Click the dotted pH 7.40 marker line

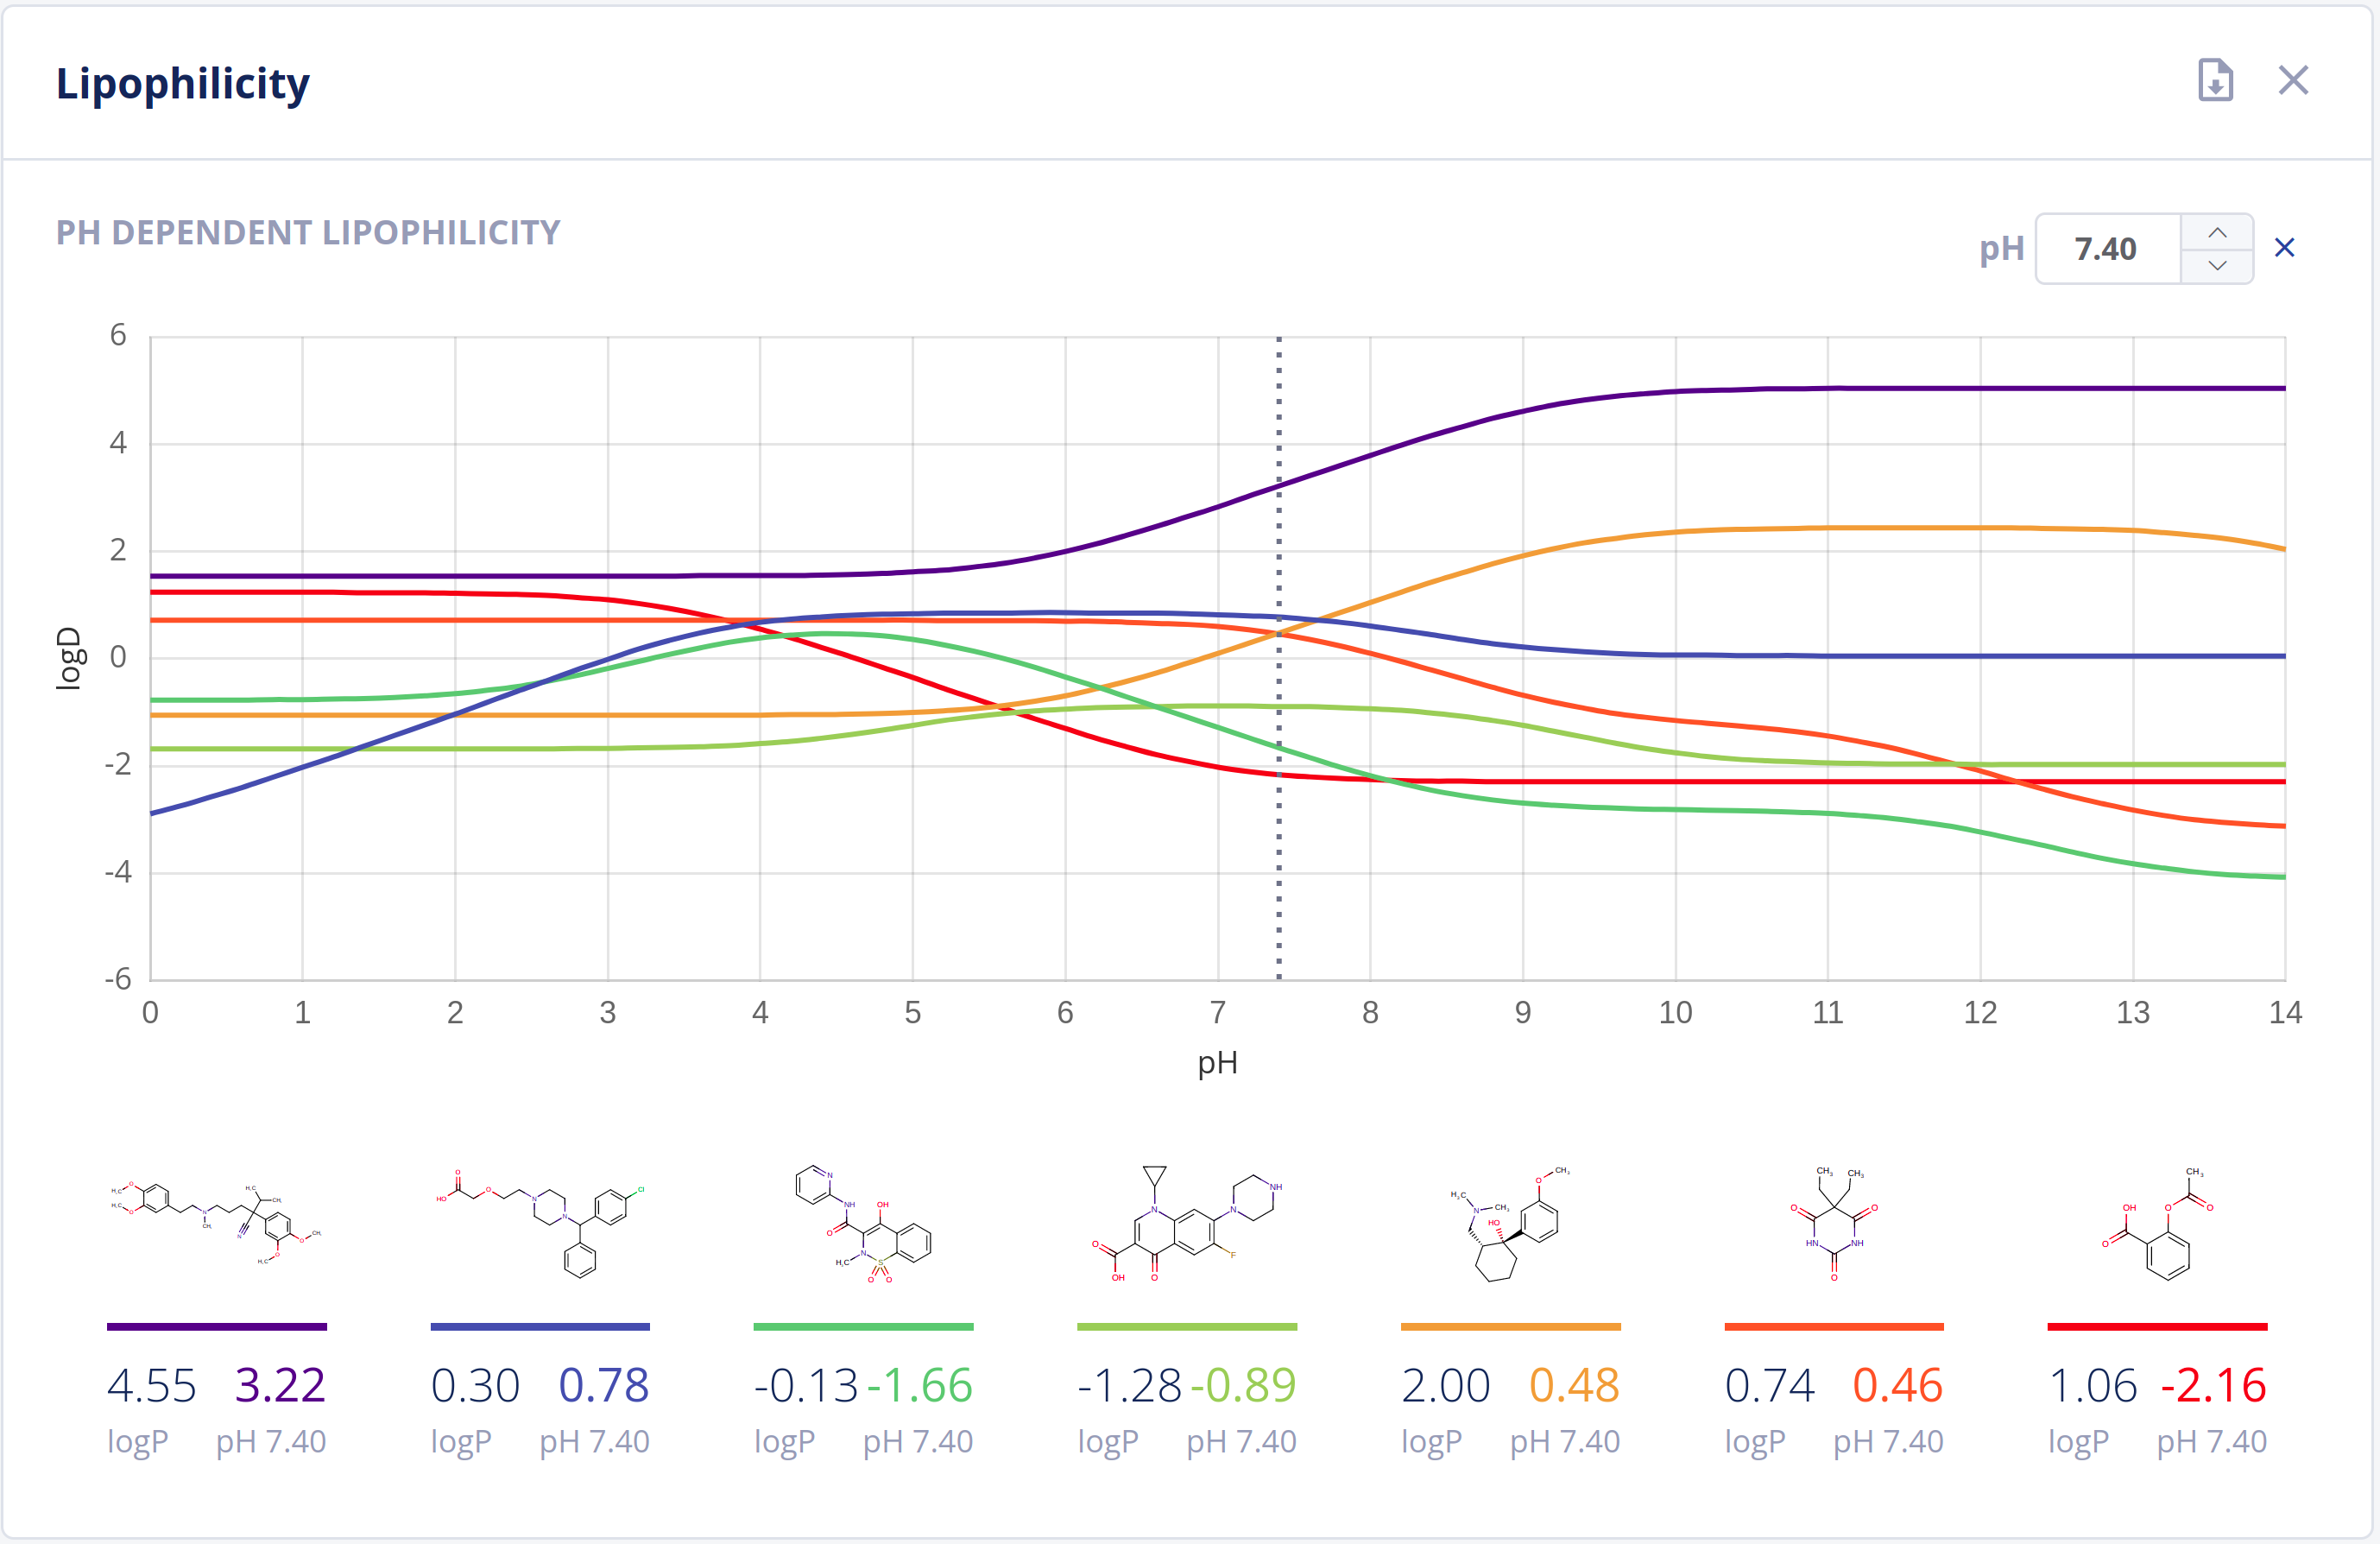1279,900
